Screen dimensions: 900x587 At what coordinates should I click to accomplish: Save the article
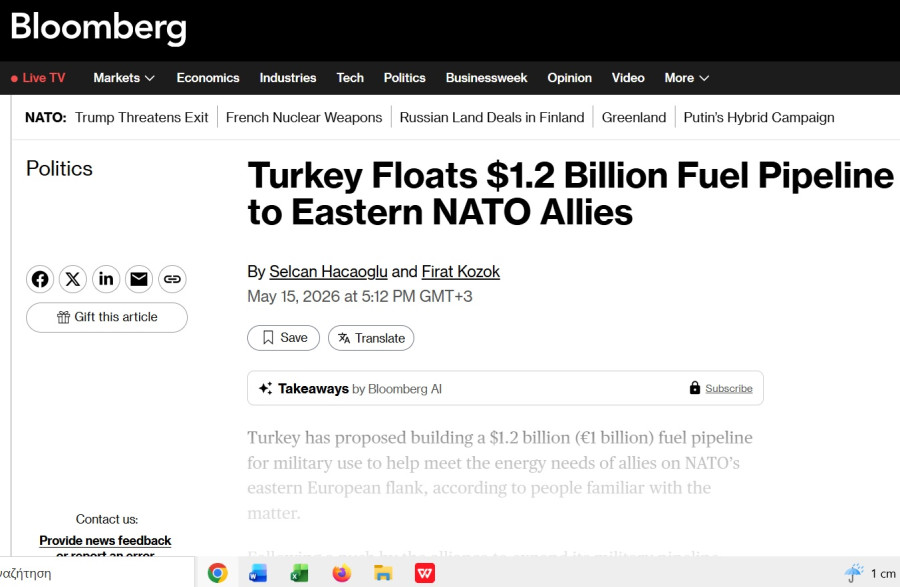click(284, 338)
